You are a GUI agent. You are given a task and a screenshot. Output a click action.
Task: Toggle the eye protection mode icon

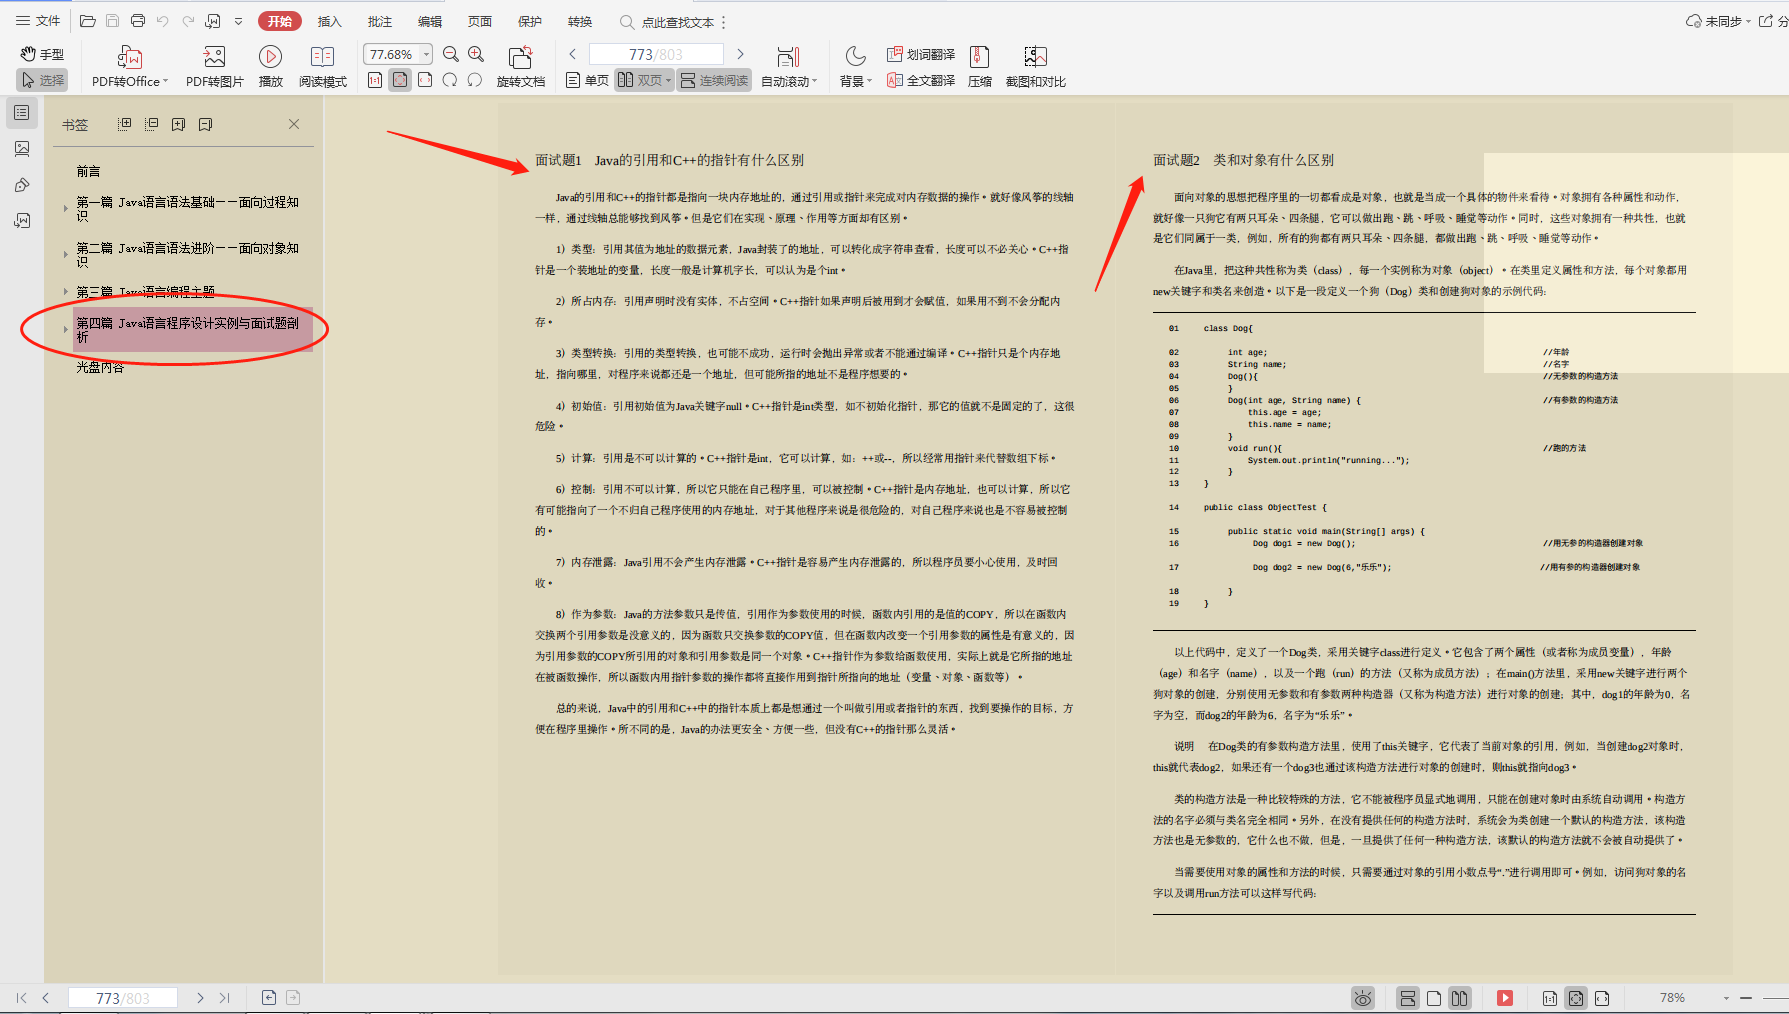click(1363, 998)
